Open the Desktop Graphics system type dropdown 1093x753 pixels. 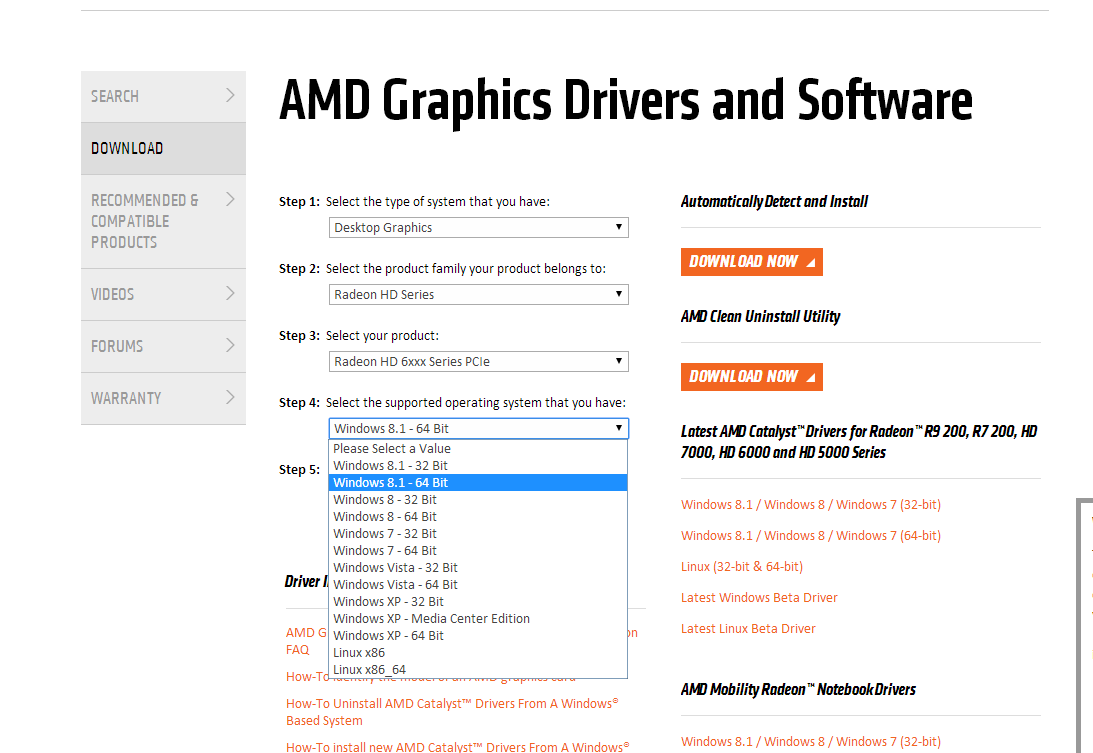(478, 227)
